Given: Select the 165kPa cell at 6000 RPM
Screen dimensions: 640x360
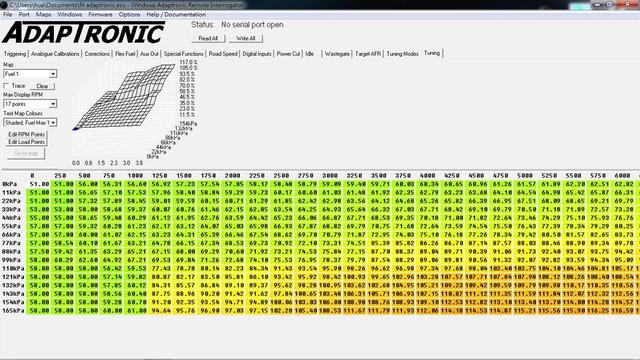Looking at the screenshot, I should pos(623,311).
